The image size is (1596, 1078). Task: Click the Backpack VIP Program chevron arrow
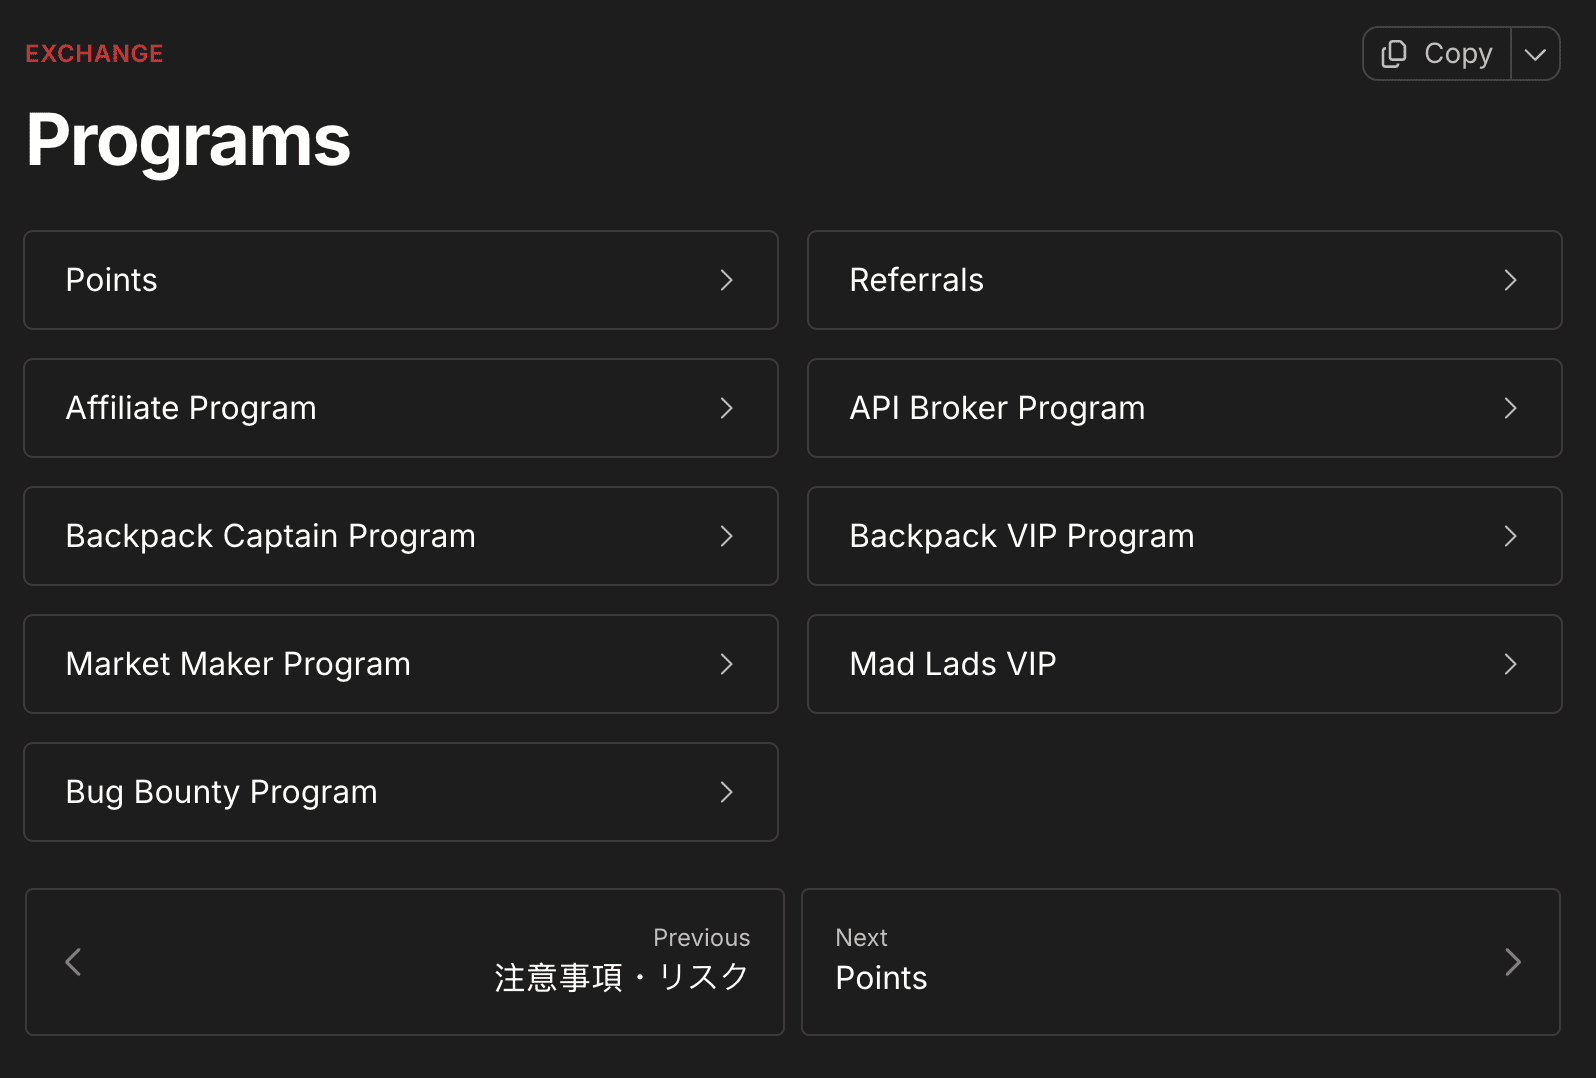point(1510,536)
